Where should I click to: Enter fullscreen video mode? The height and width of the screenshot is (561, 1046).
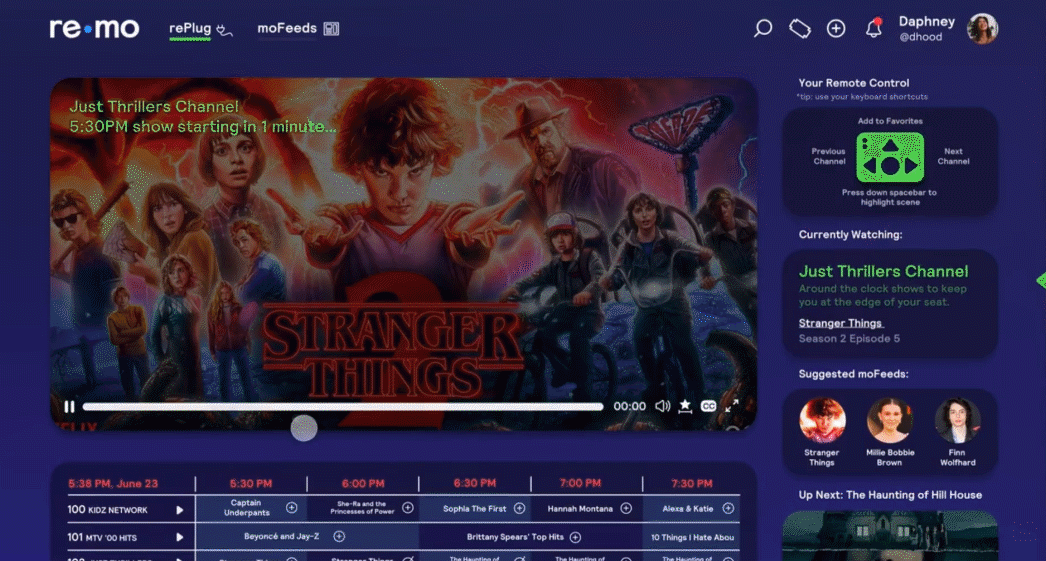pyautogui.click(x=732, y=406)
